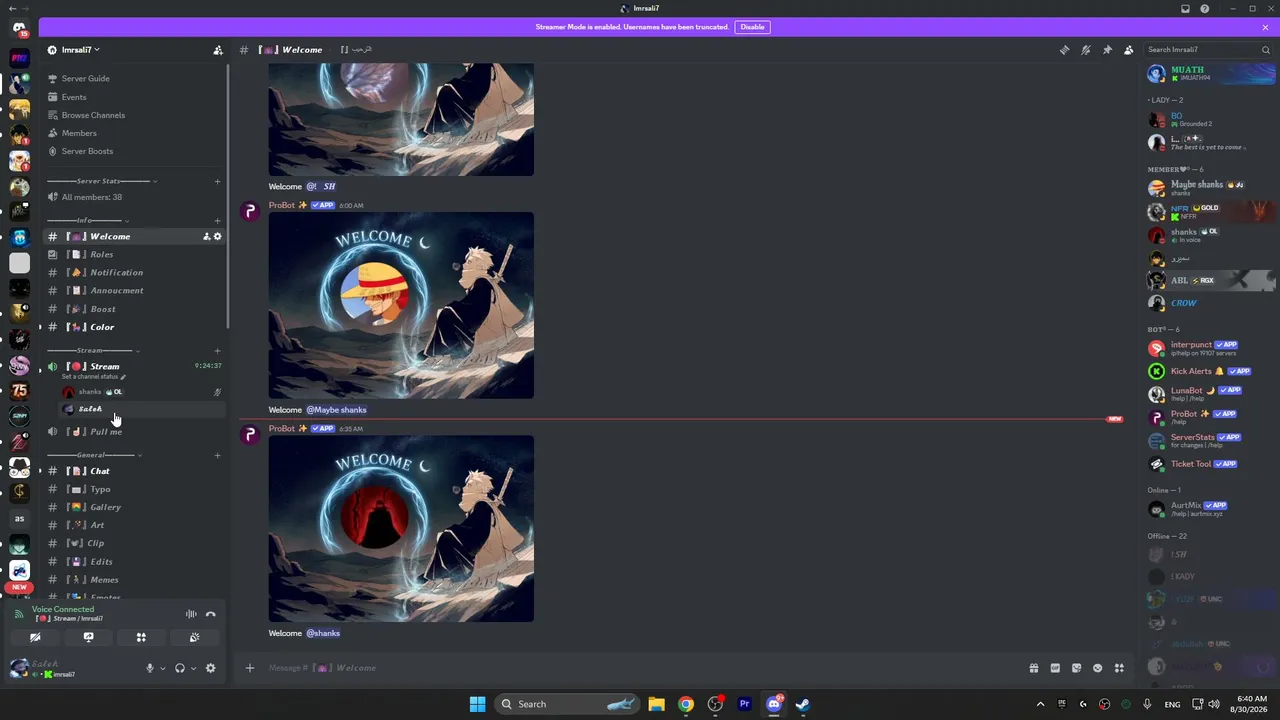This screenshot has width=1280, height=720.
Task: Open the @Maybe shanks mention
Action: (x=336, y=410)
